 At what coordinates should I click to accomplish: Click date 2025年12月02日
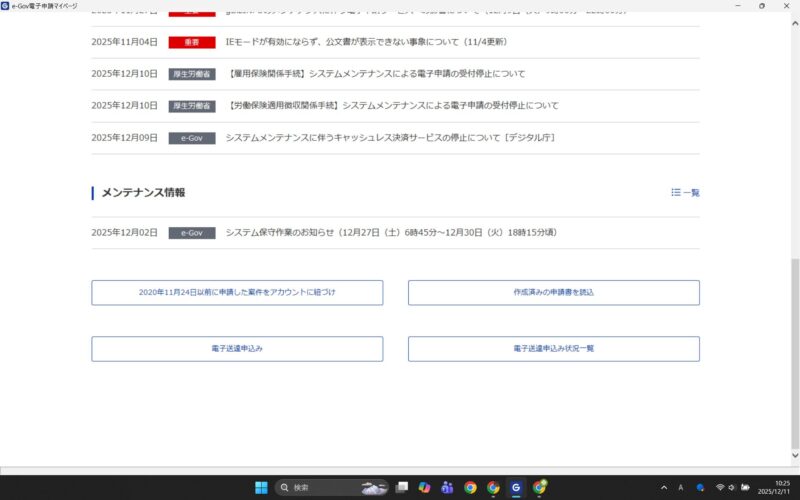pyautogui.click(x=124, y=233)
